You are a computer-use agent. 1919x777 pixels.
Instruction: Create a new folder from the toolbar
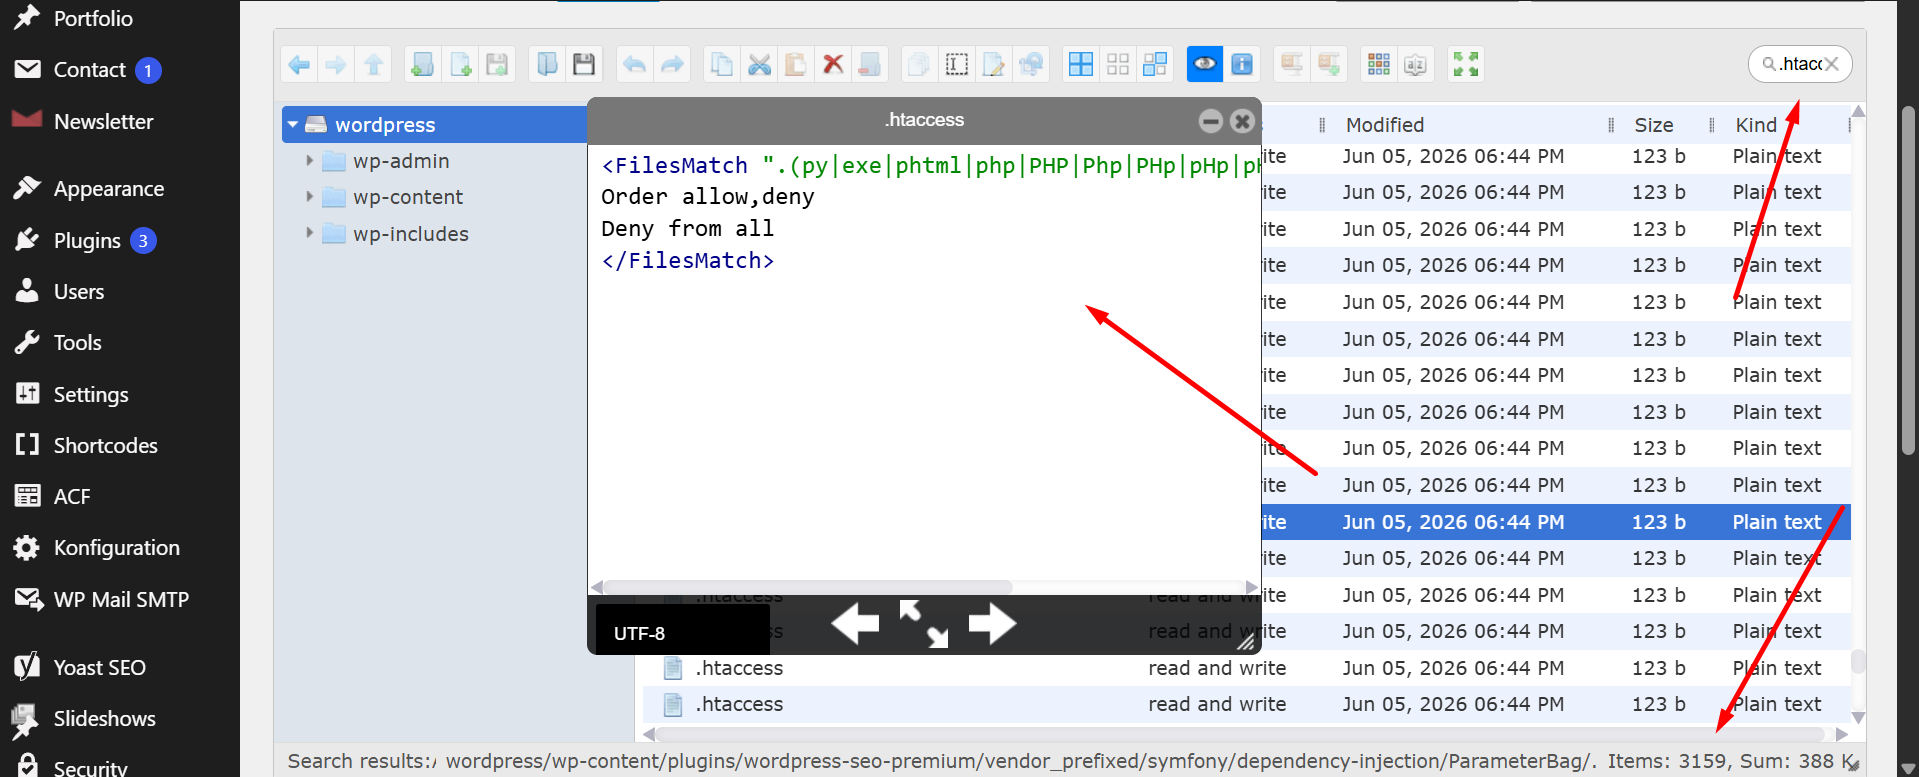pos(422,65)
